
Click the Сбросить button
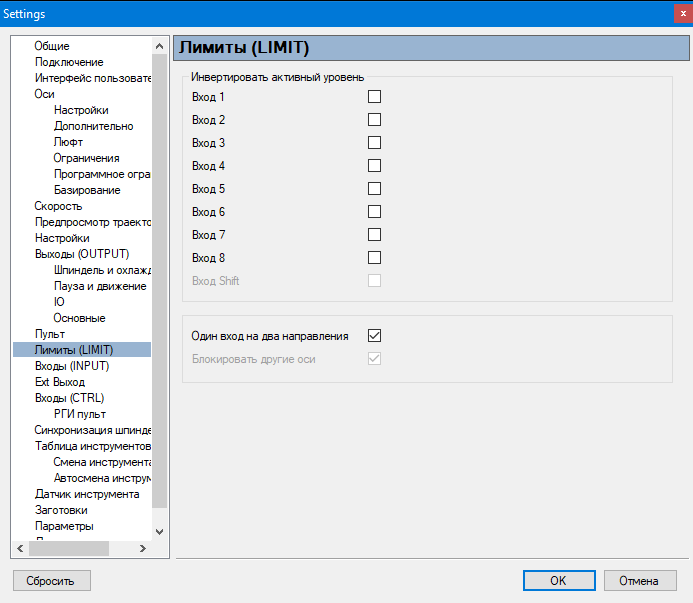pyautogui.click(x=52, y=580)
